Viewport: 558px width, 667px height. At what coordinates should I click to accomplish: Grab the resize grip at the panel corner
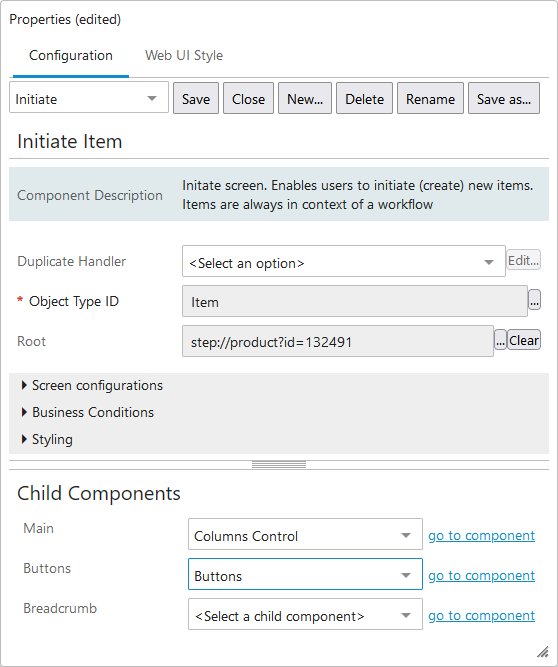point(542,652)
